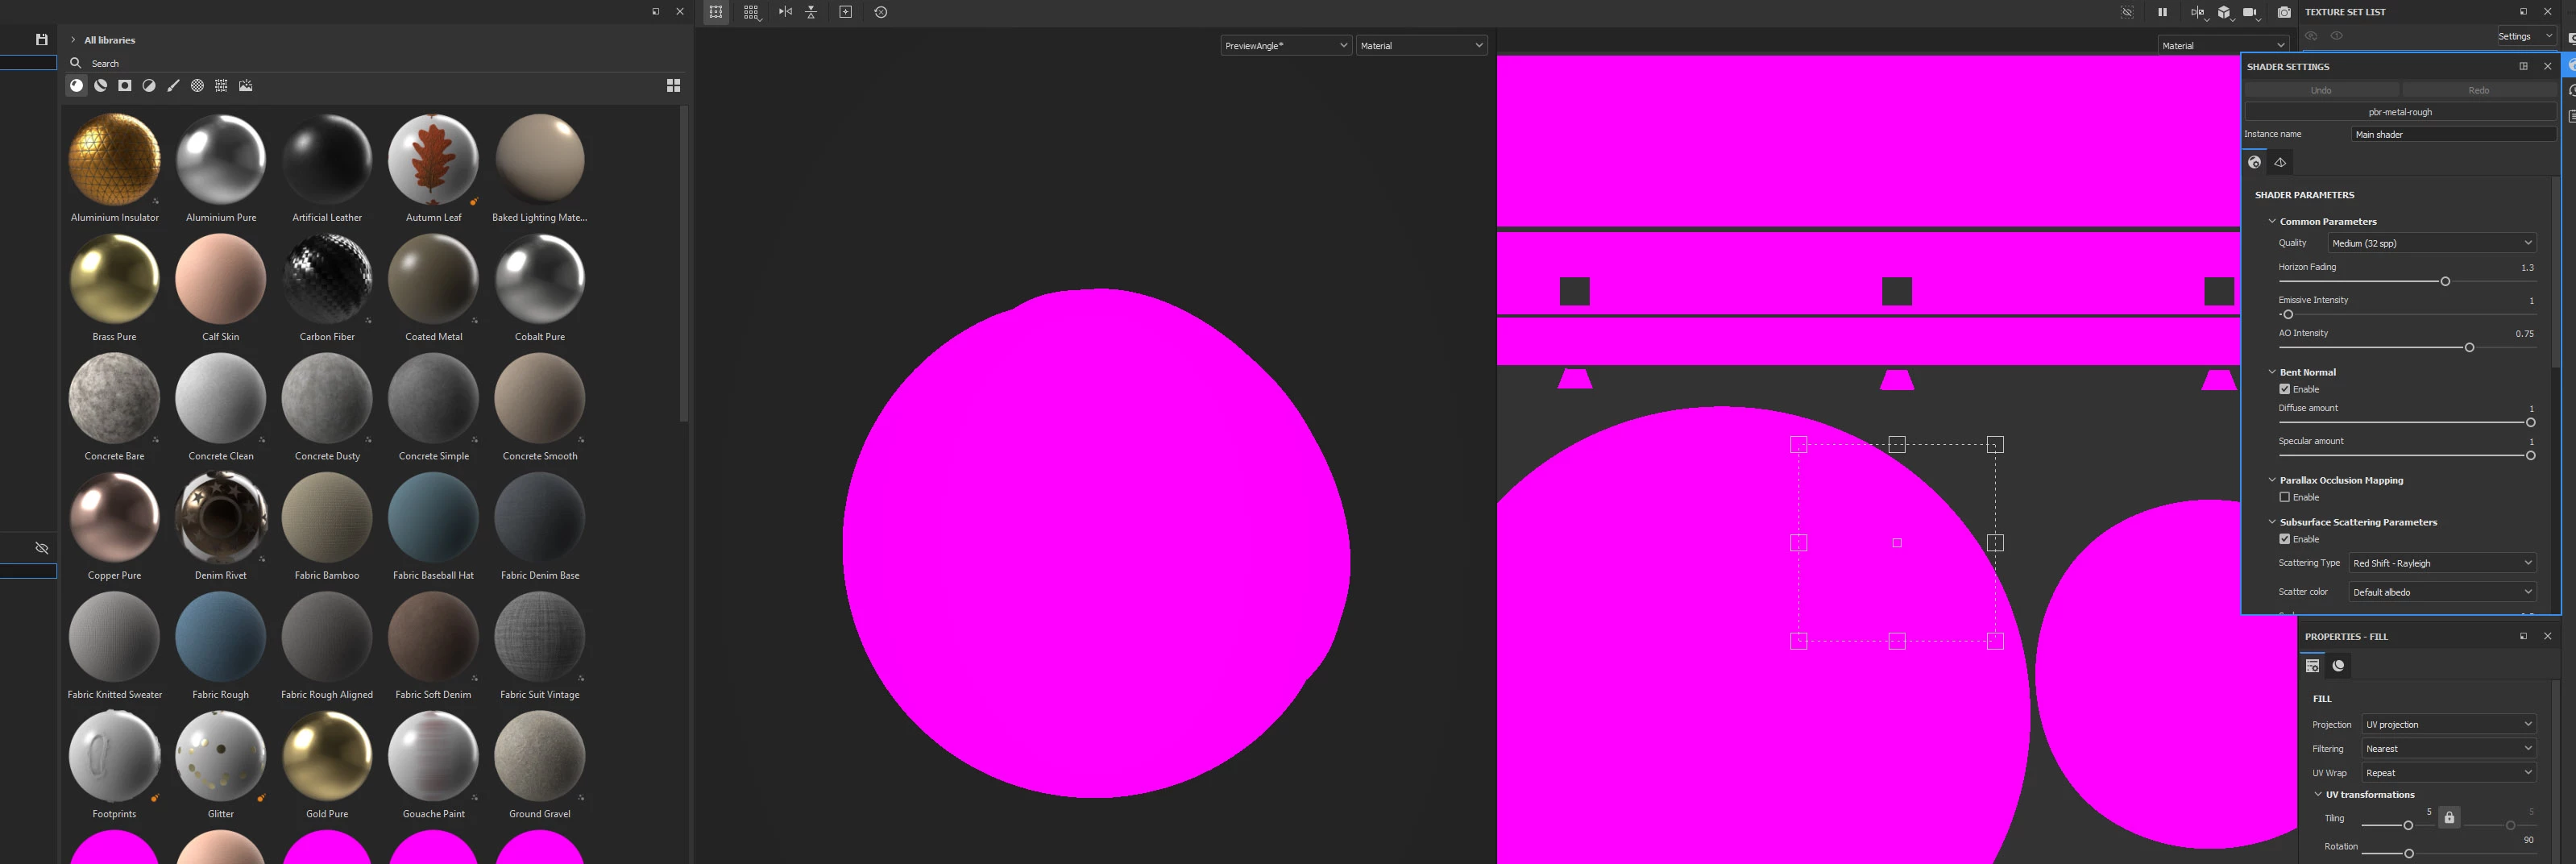Open the PreviewAngle dropdown
The image size is (2576, 864).
[x=1285, y=45]
